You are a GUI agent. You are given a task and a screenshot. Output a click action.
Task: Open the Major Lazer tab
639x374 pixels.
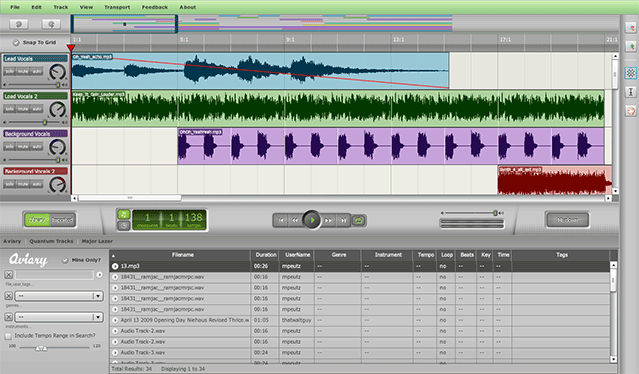tap(97, 241)
